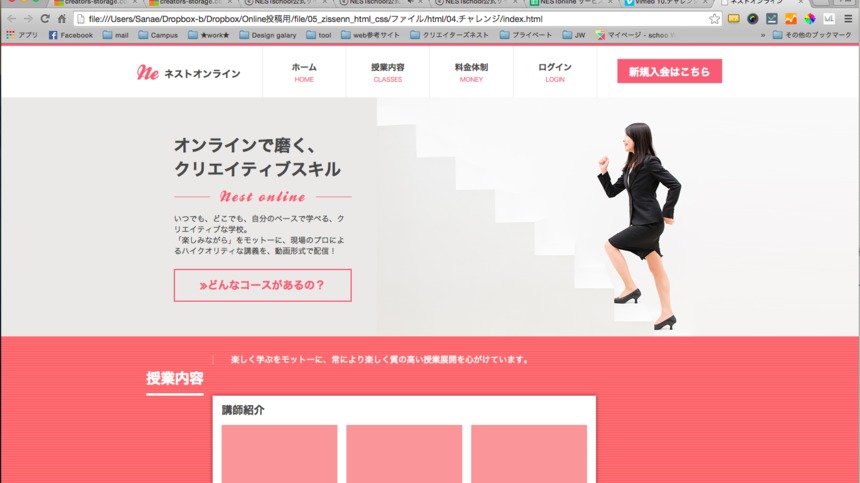Open the Facebook bookmark
Screen dimensions: 860x483
click(x=71, y=35)
